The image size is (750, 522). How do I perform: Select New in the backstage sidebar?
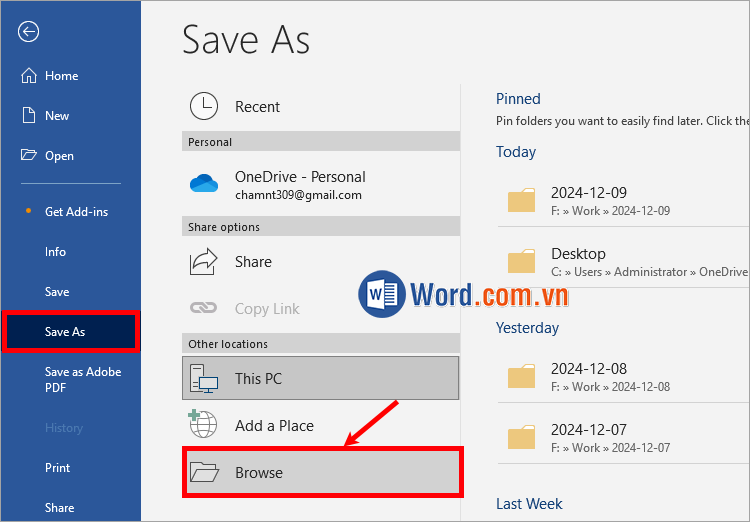(x=71, y=115)
